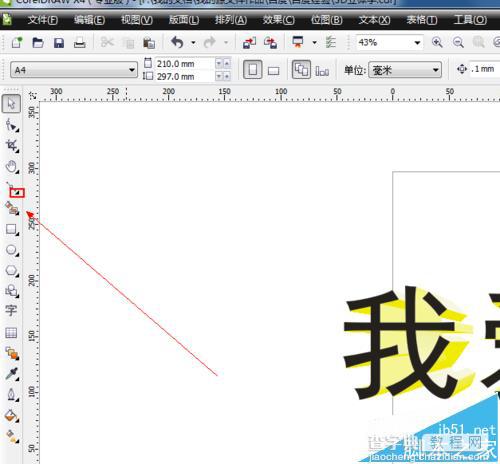
Task: Click the checklist icon beside the launcher arrow
Action: (330, 42)
